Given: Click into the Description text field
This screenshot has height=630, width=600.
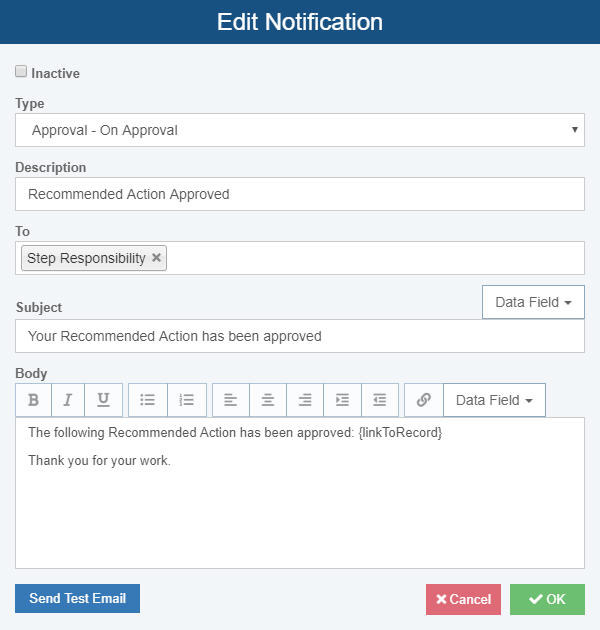Looking at the screenshot, I should pyautogui.click(x=300, y=194).
